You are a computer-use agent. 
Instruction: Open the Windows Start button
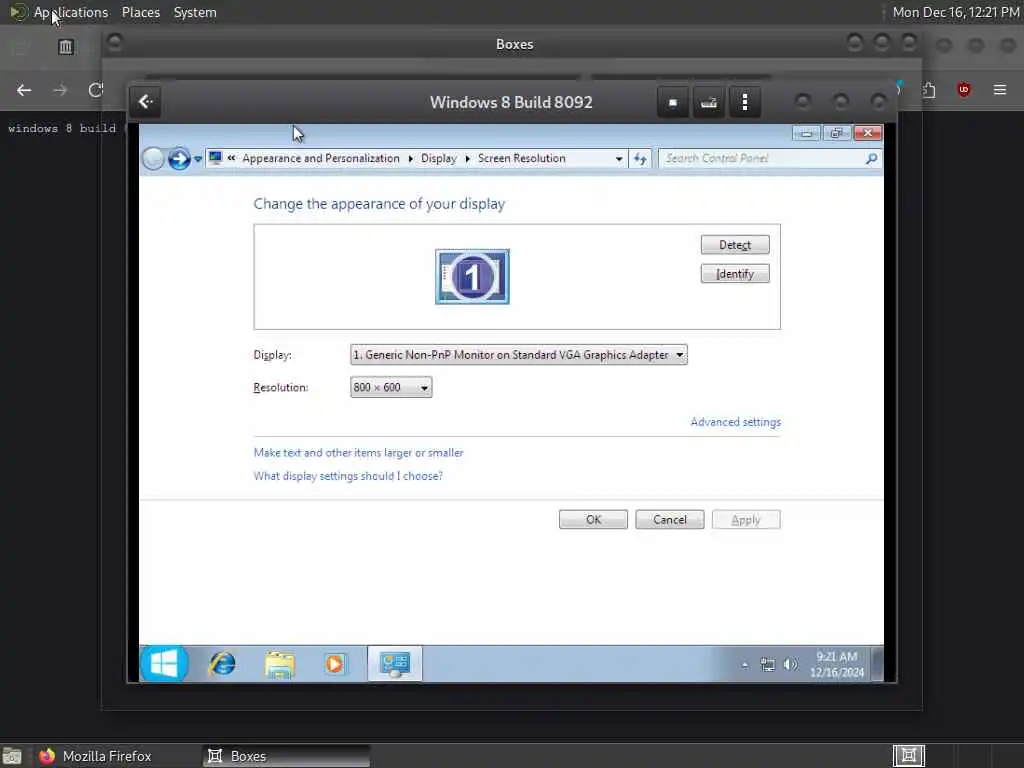point(164,664)
